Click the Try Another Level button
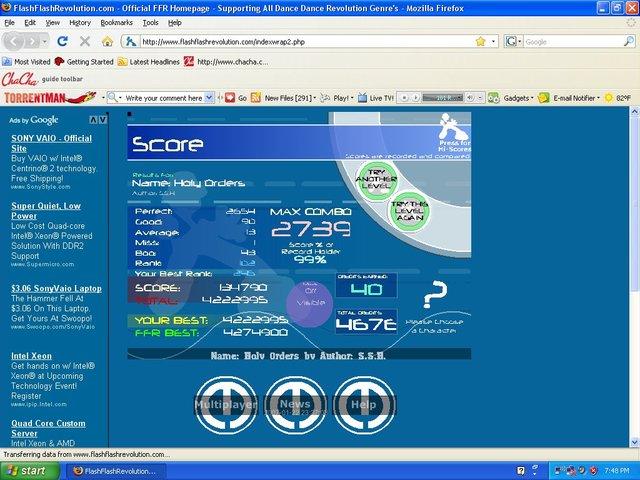This screenshot has height=480, width=640. (x=376, y=180)
